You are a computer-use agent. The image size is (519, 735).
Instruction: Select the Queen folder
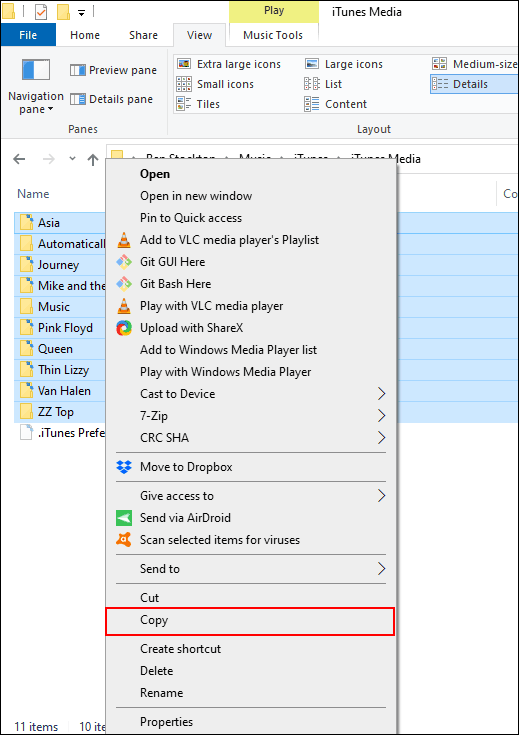tap(55, 349)
